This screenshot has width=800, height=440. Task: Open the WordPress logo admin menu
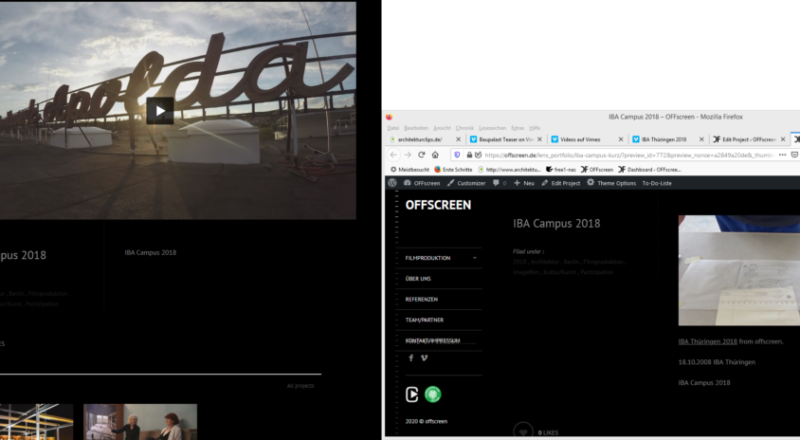[x=392, y=183]
